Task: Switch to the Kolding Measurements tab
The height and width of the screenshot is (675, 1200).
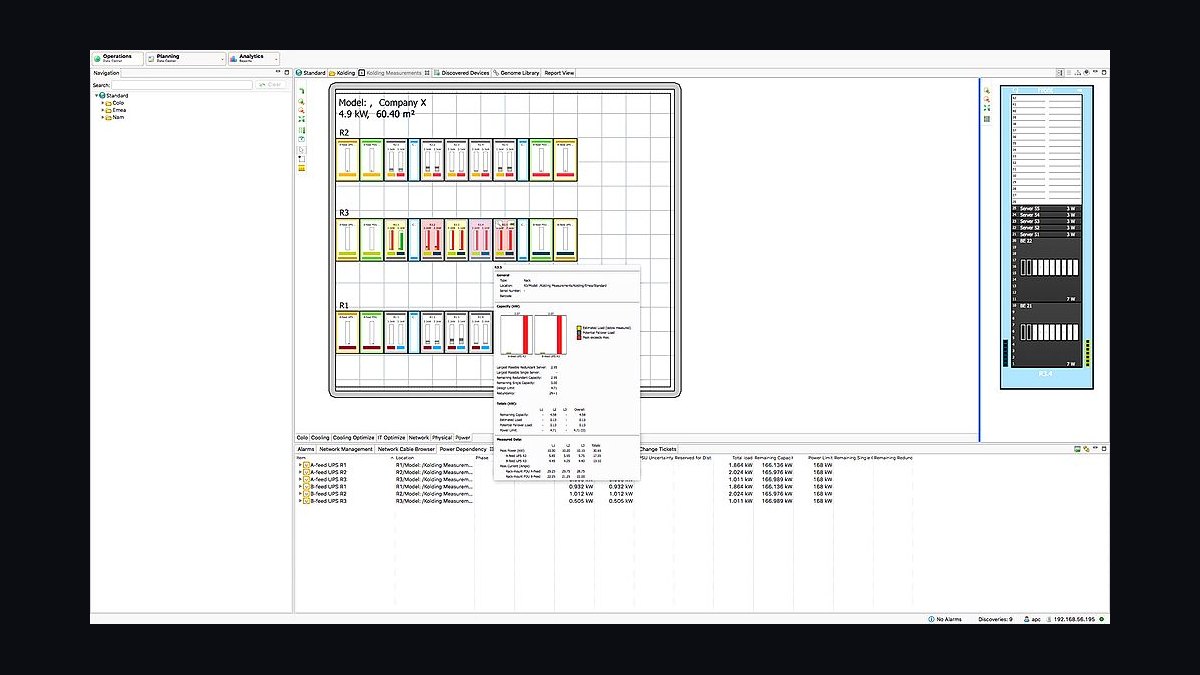Action: [x=394, y=73]
